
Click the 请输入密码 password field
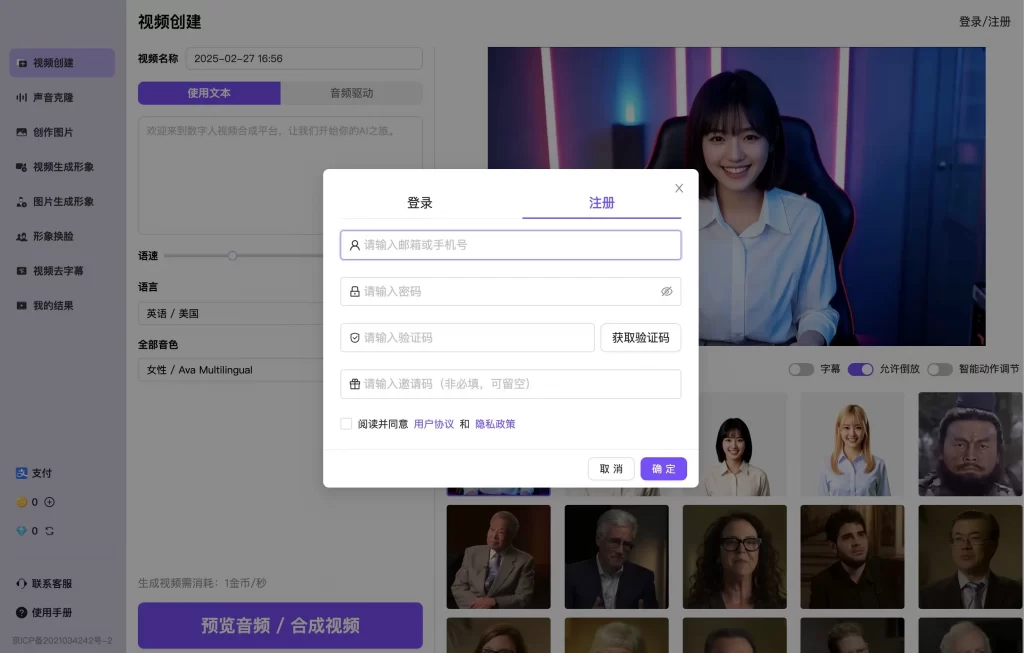[x=511, y=291]
